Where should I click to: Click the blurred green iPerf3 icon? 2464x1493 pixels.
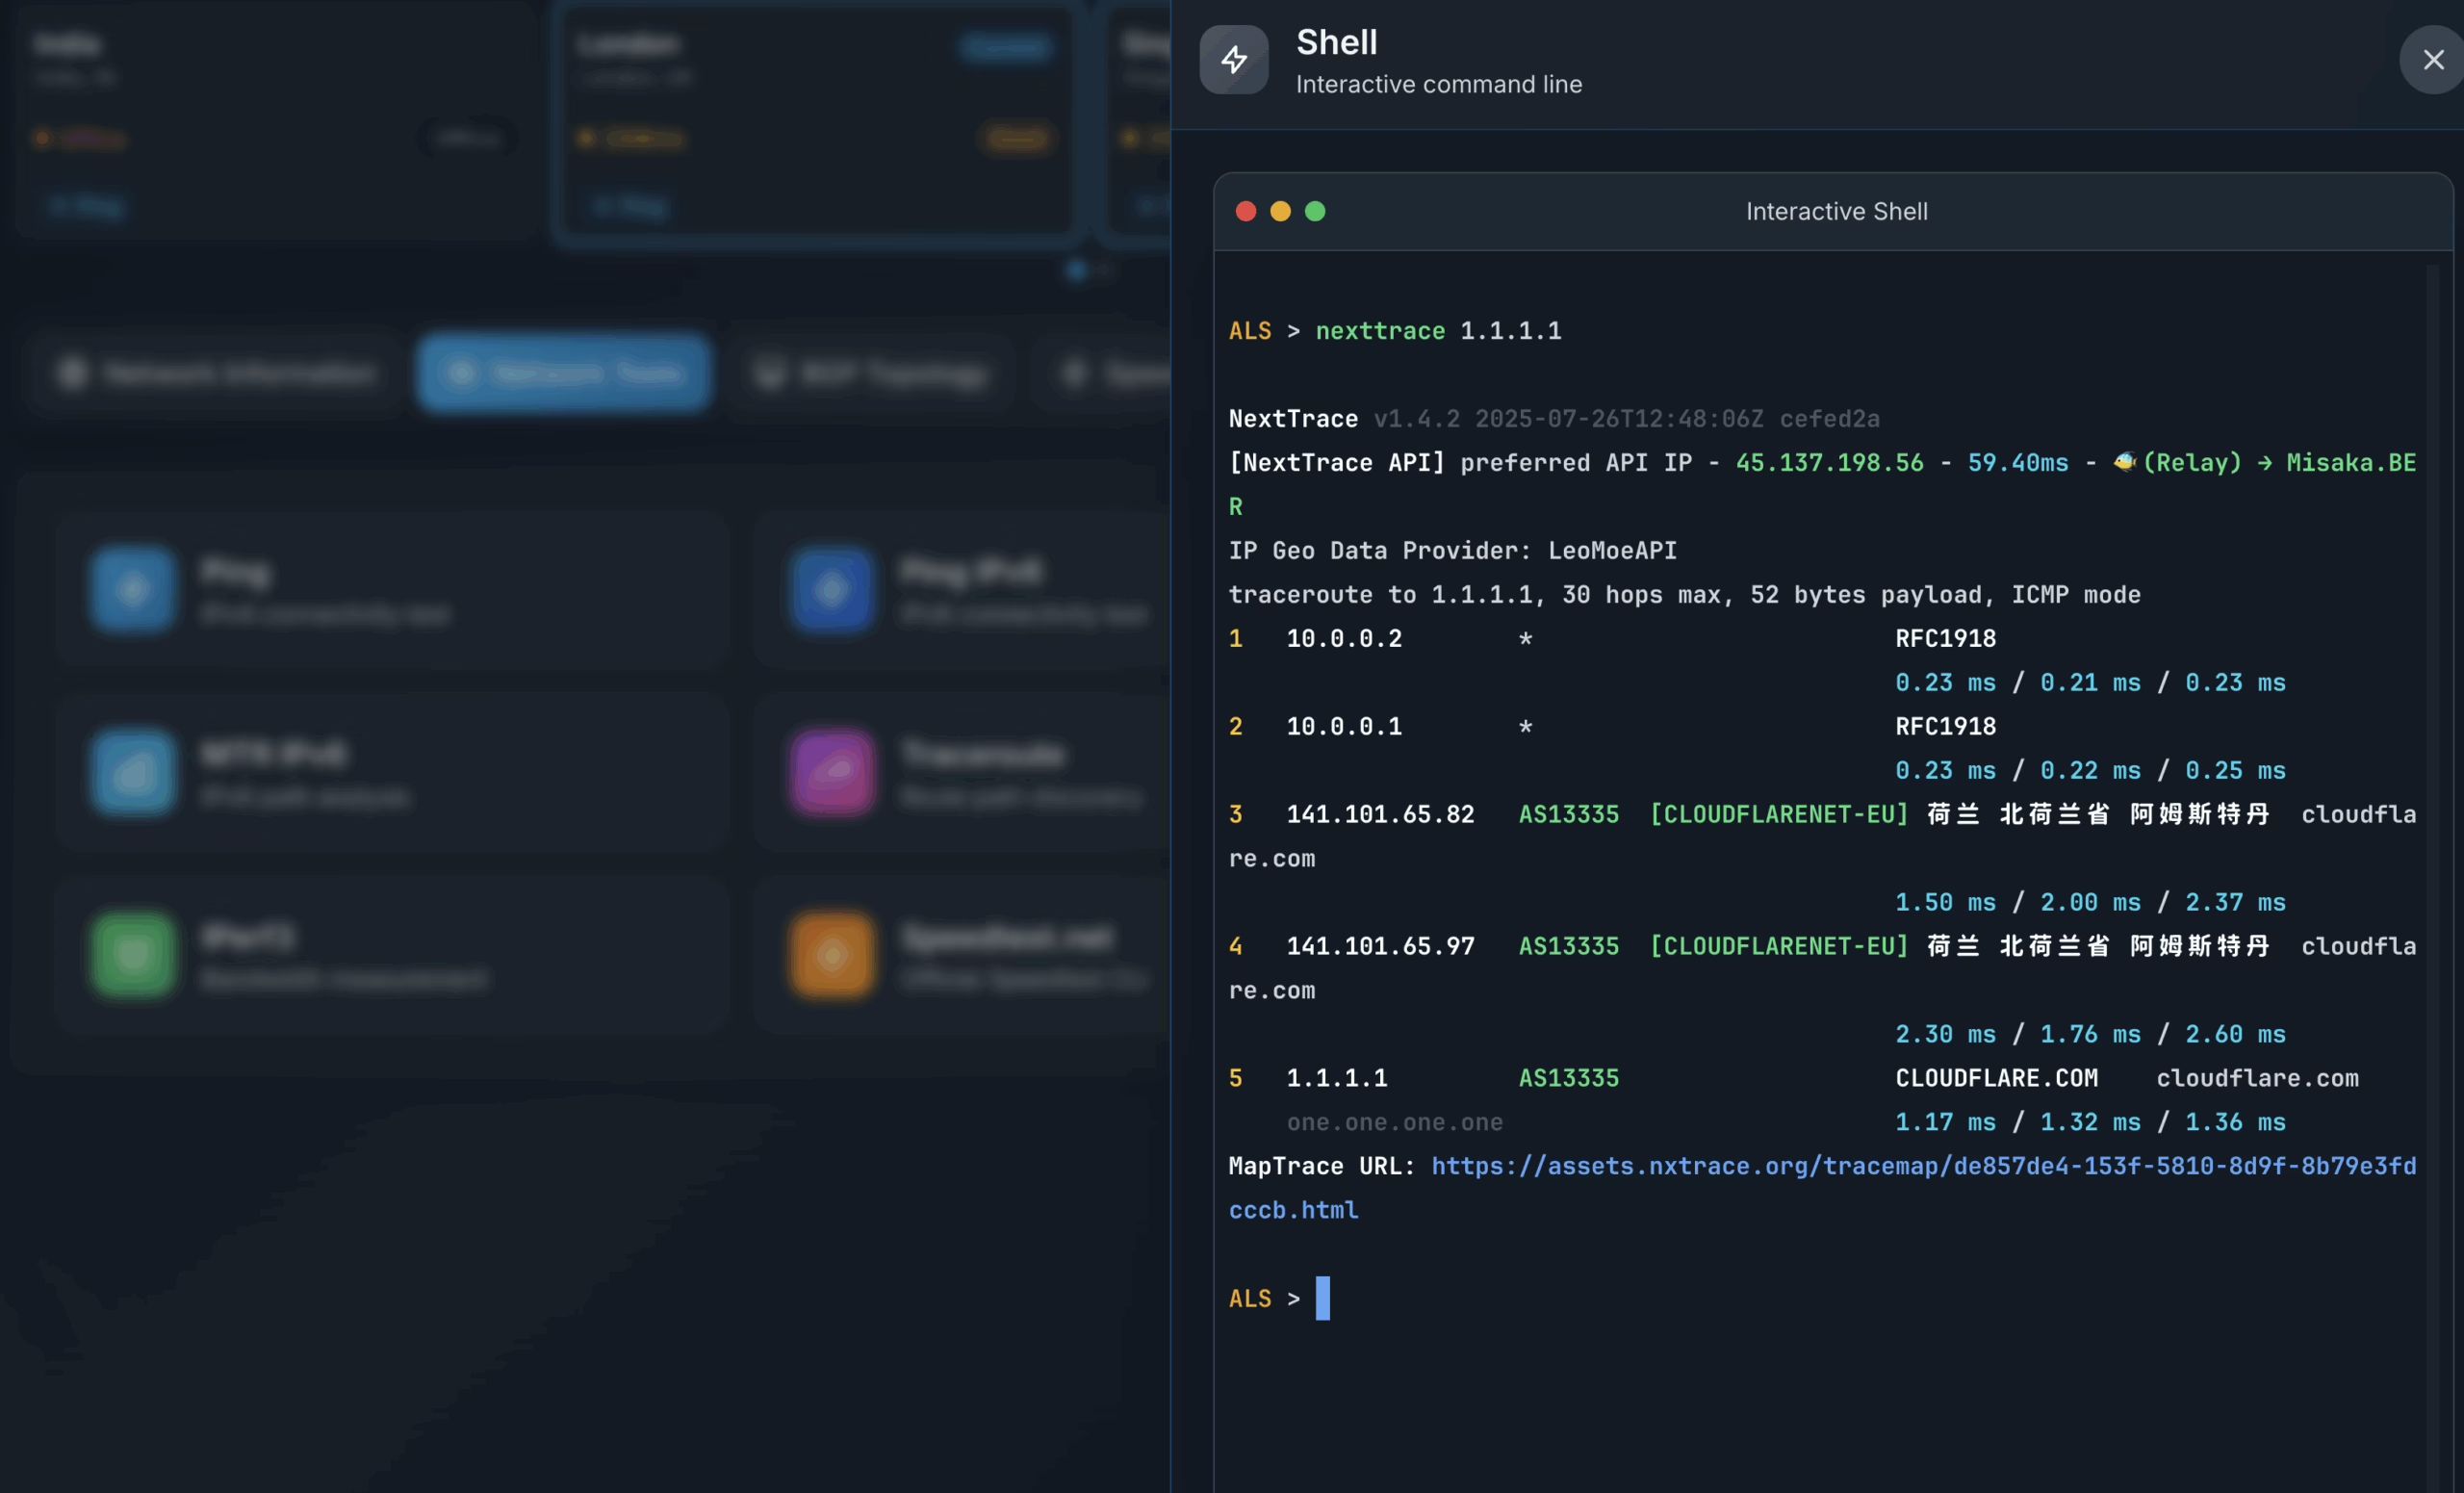(133, 955)
